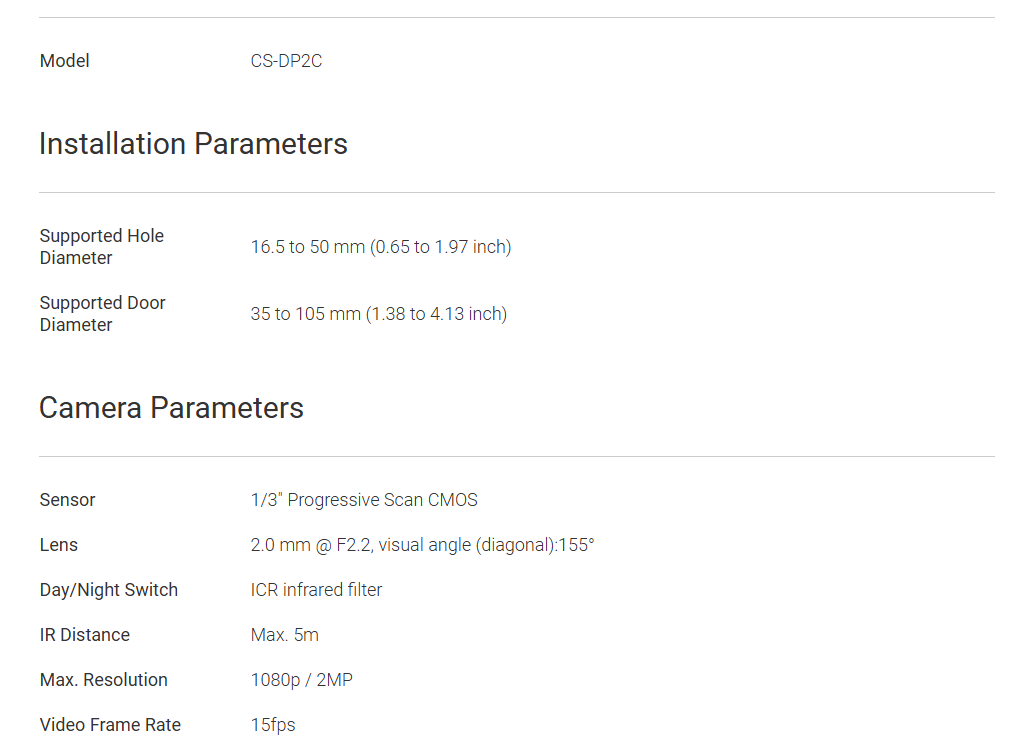Select the 35 to 105 mm value
1033x751 pixels.
378,314
